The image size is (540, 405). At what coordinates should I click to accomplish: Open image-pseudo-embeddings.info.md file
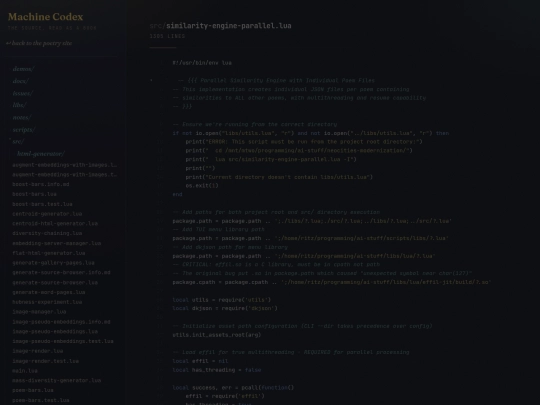(x=61, y=322)
